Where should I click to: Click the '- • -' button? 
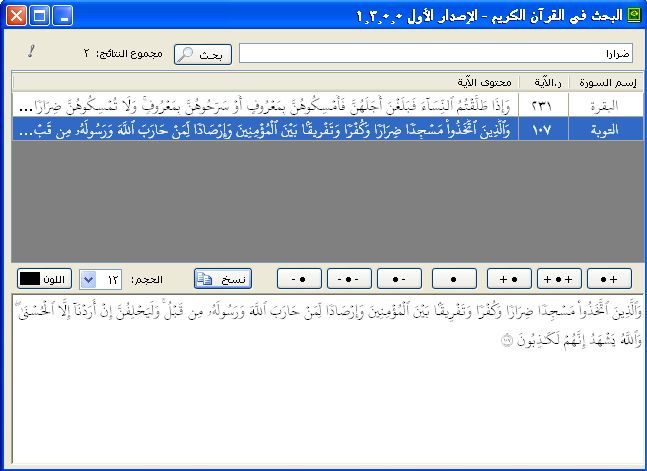(x=349, y=279)
